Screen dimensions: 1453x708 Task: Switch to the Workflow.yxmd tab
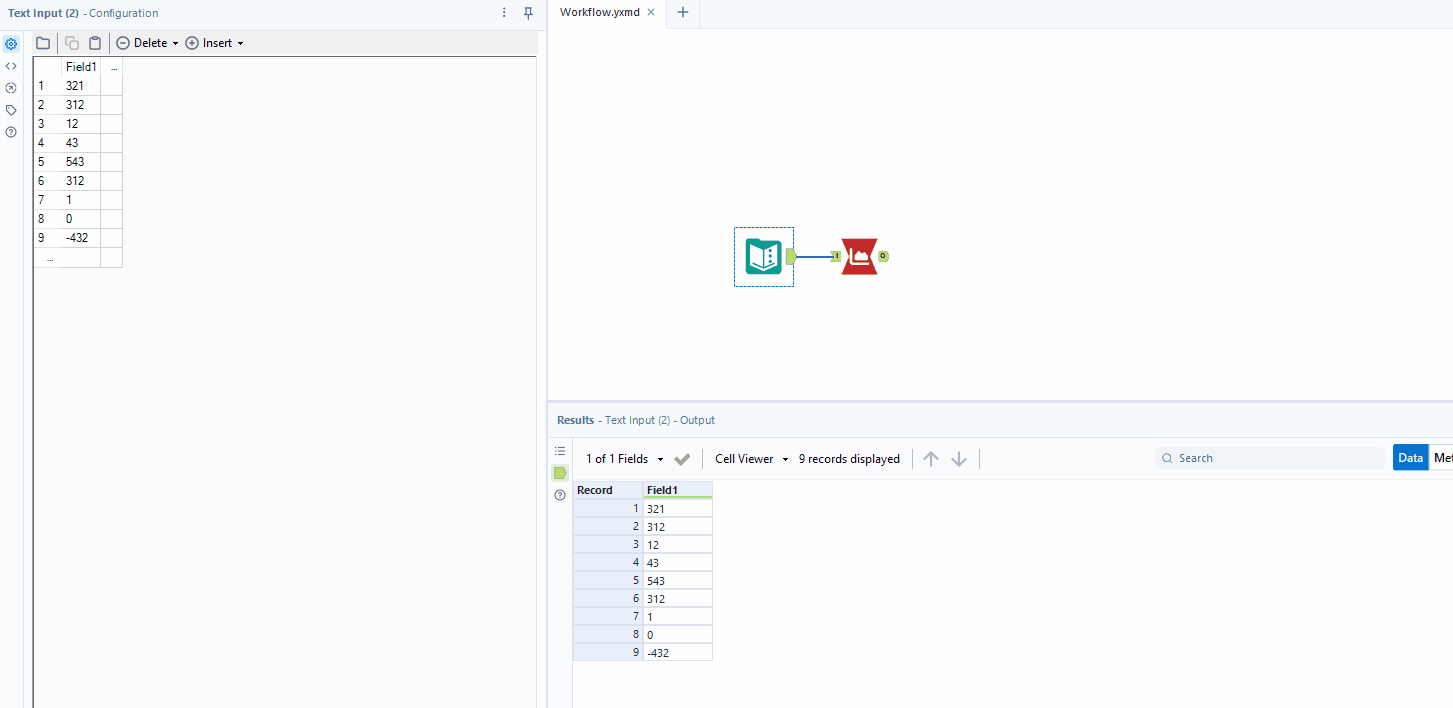click(602, 14)
